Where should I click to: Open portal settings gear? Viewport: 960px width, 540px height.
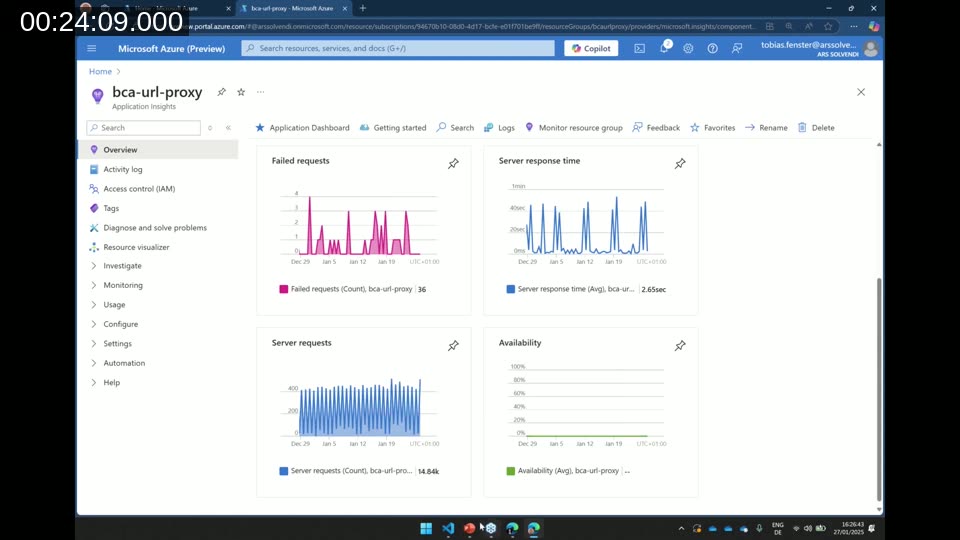click(x=688, y=48)
